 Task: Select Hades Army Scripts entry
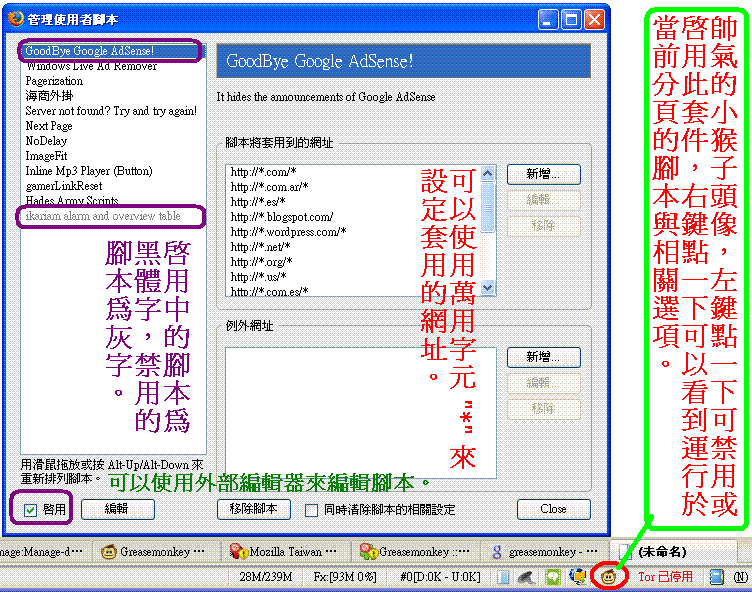tap(113, 200)
